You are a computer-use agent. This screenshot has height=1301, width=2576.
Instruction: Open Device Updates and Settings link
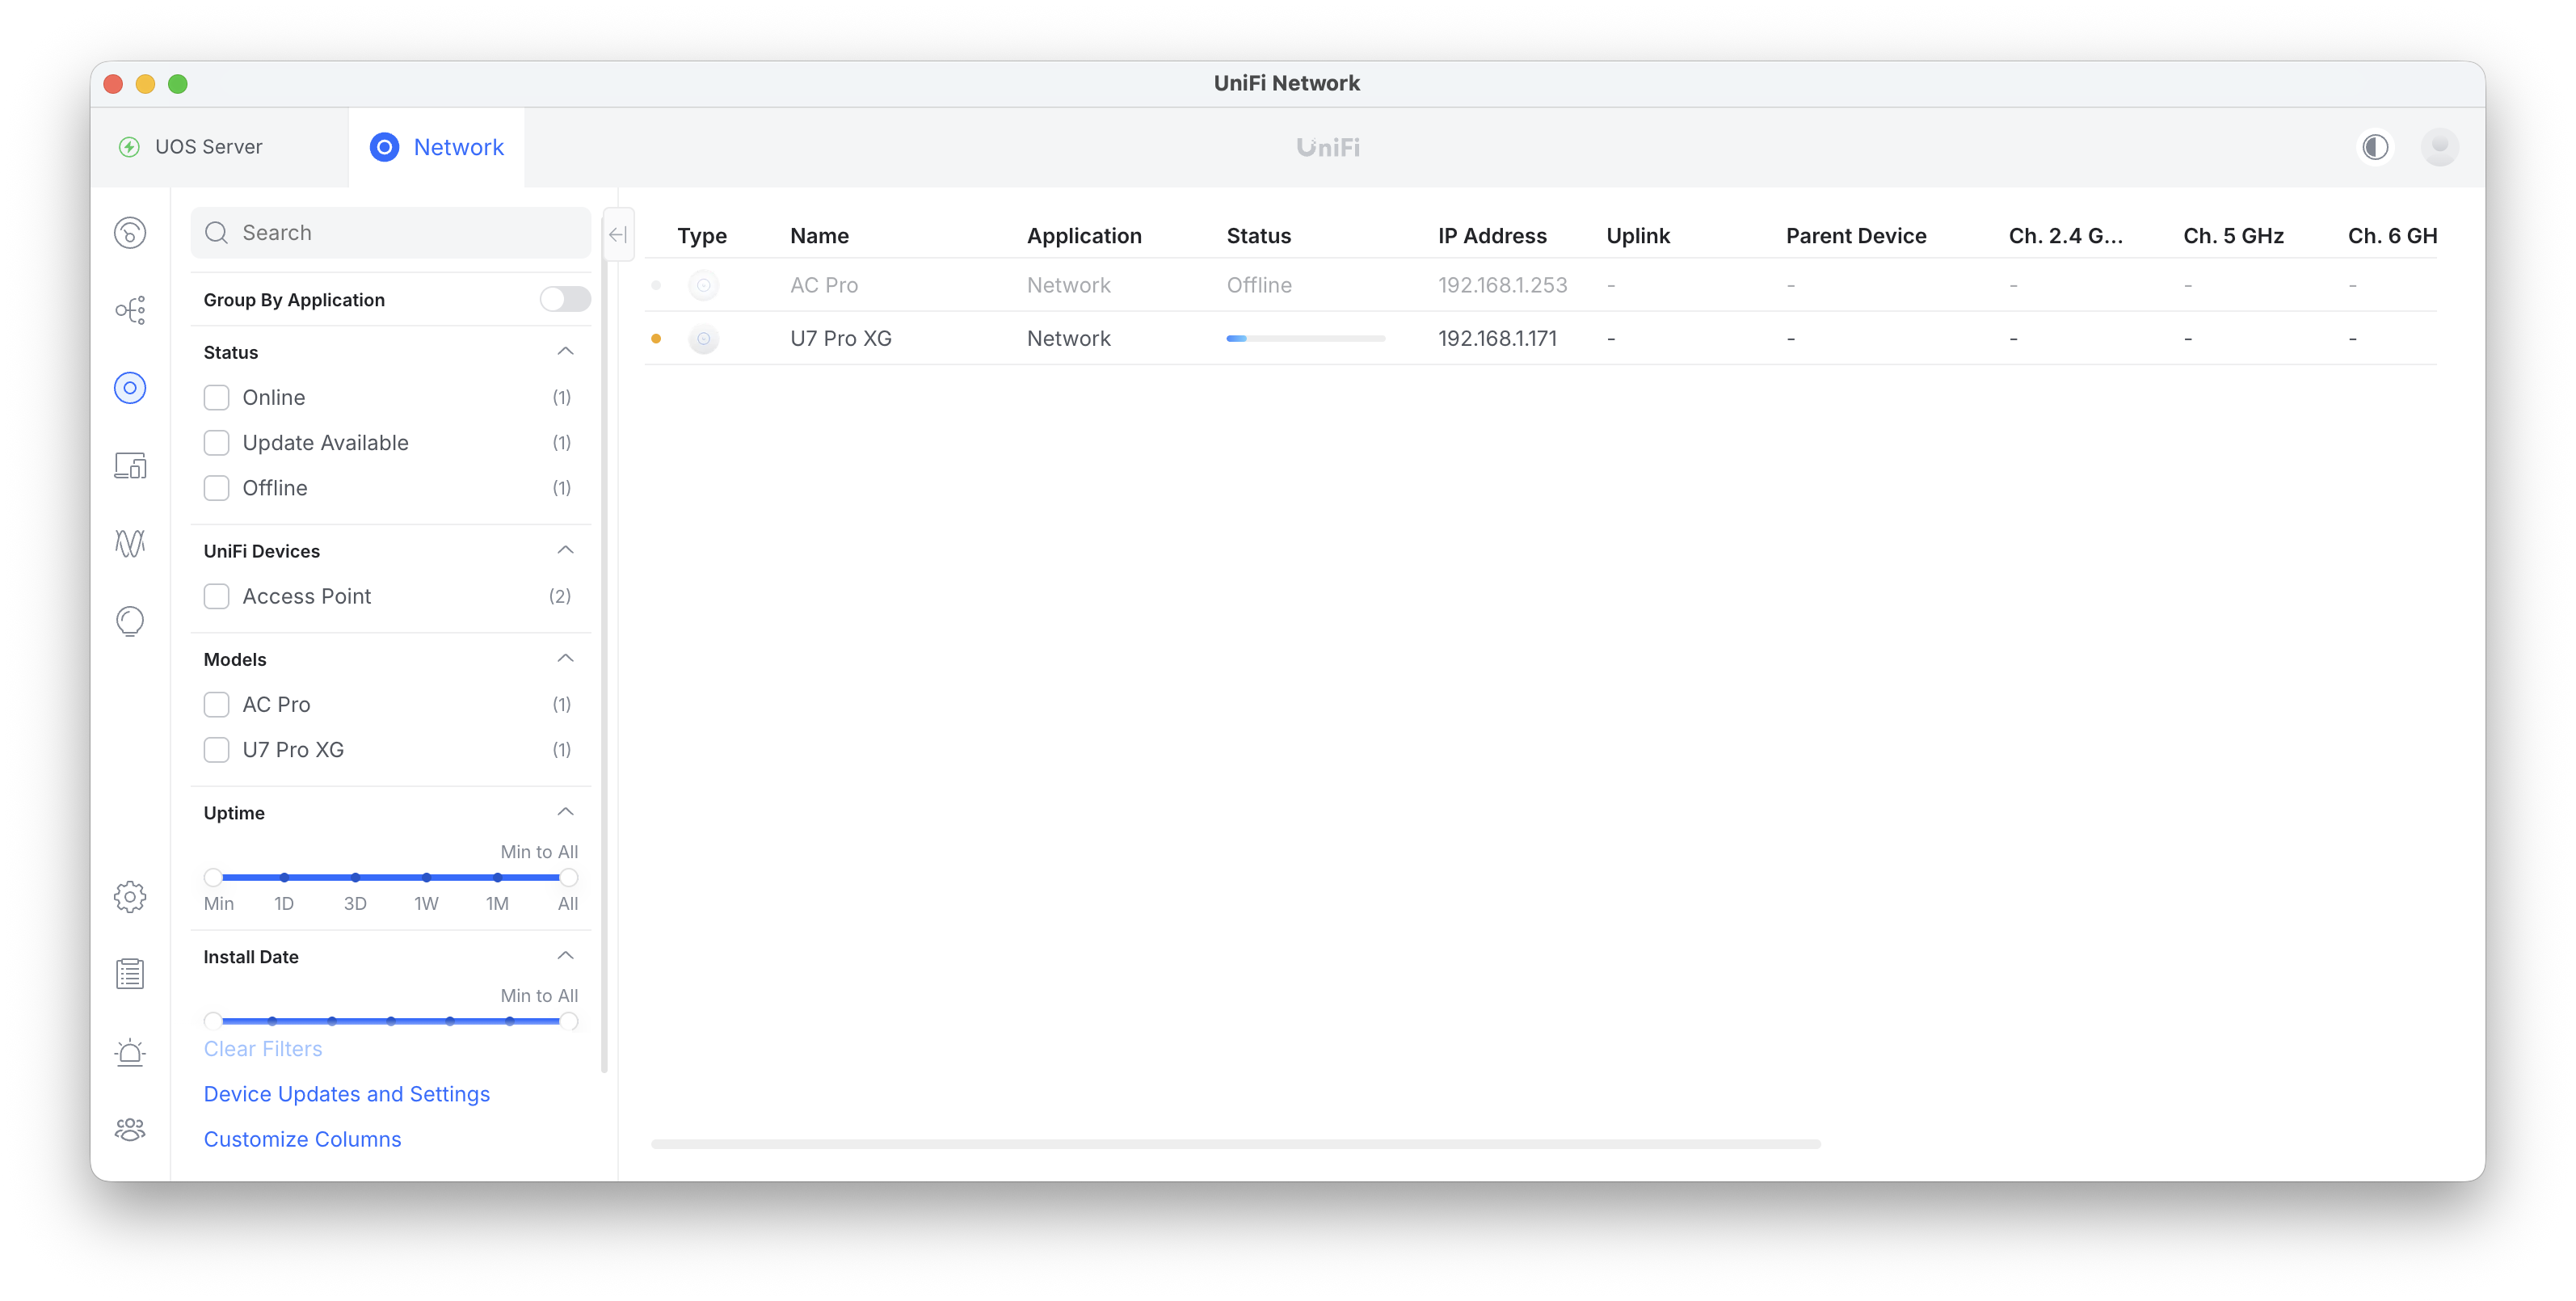(x=346, y=1094)
